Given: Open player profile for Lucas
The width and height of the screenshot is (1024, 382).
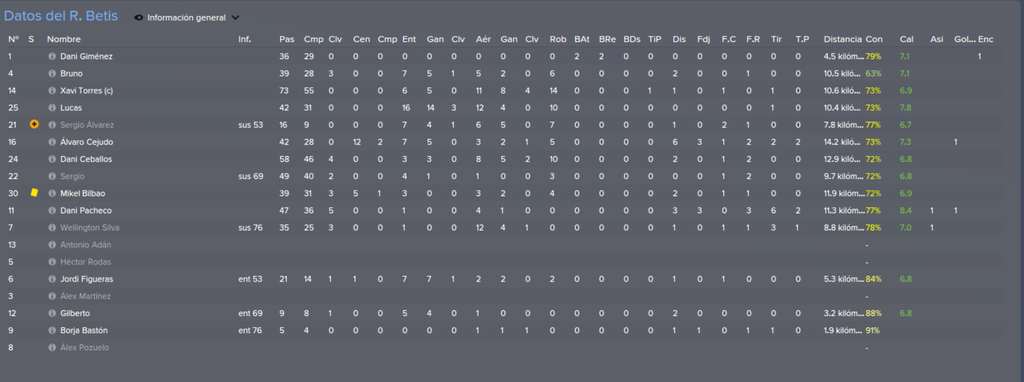Looking at the screenshot, I should (x=71, y=108).
